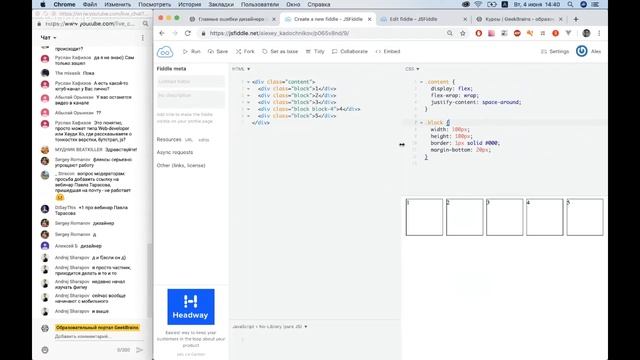Click the search icon in YouTube chat window
Screen dimensions: 640x360
click(146, 24)
